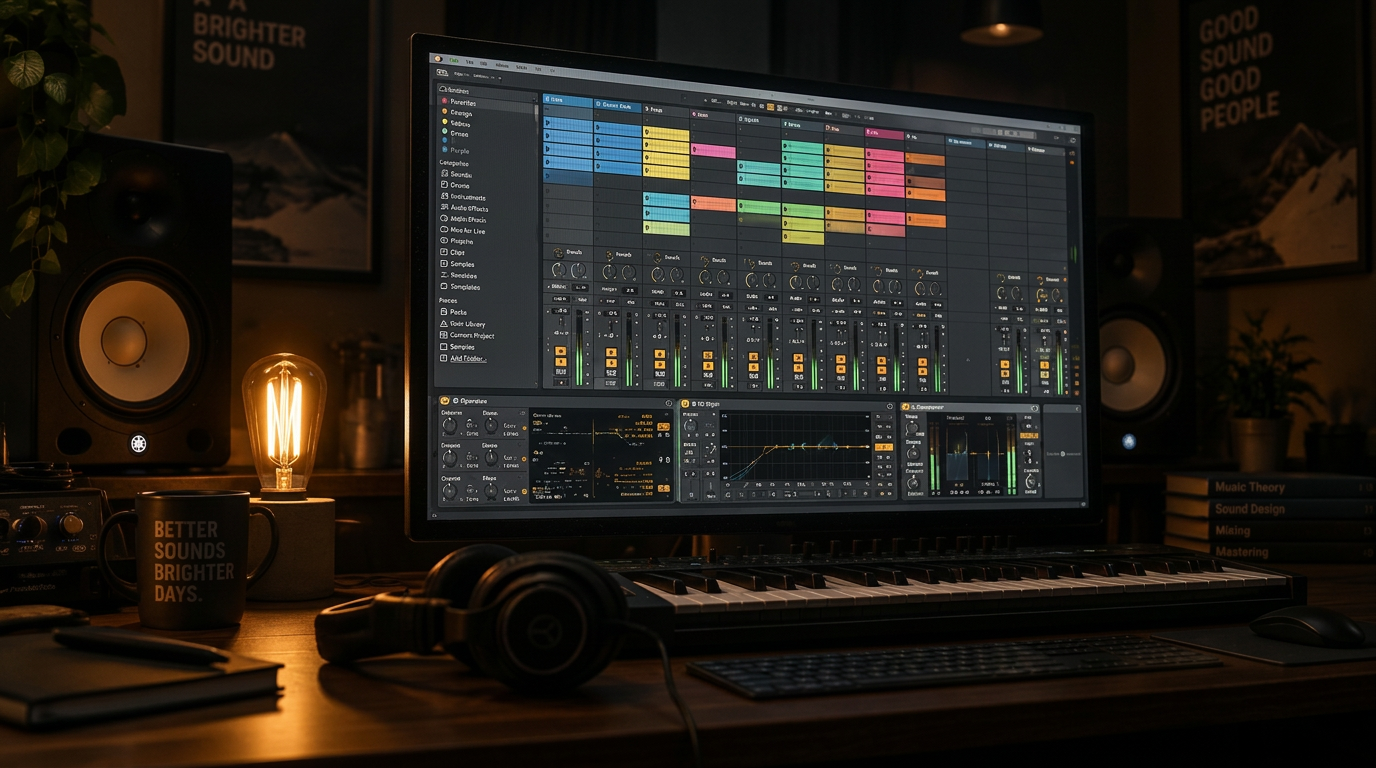Launch the lone pink clip in the fourth track
This screenshot has width=1376, height=768.
tap(714, 151)
